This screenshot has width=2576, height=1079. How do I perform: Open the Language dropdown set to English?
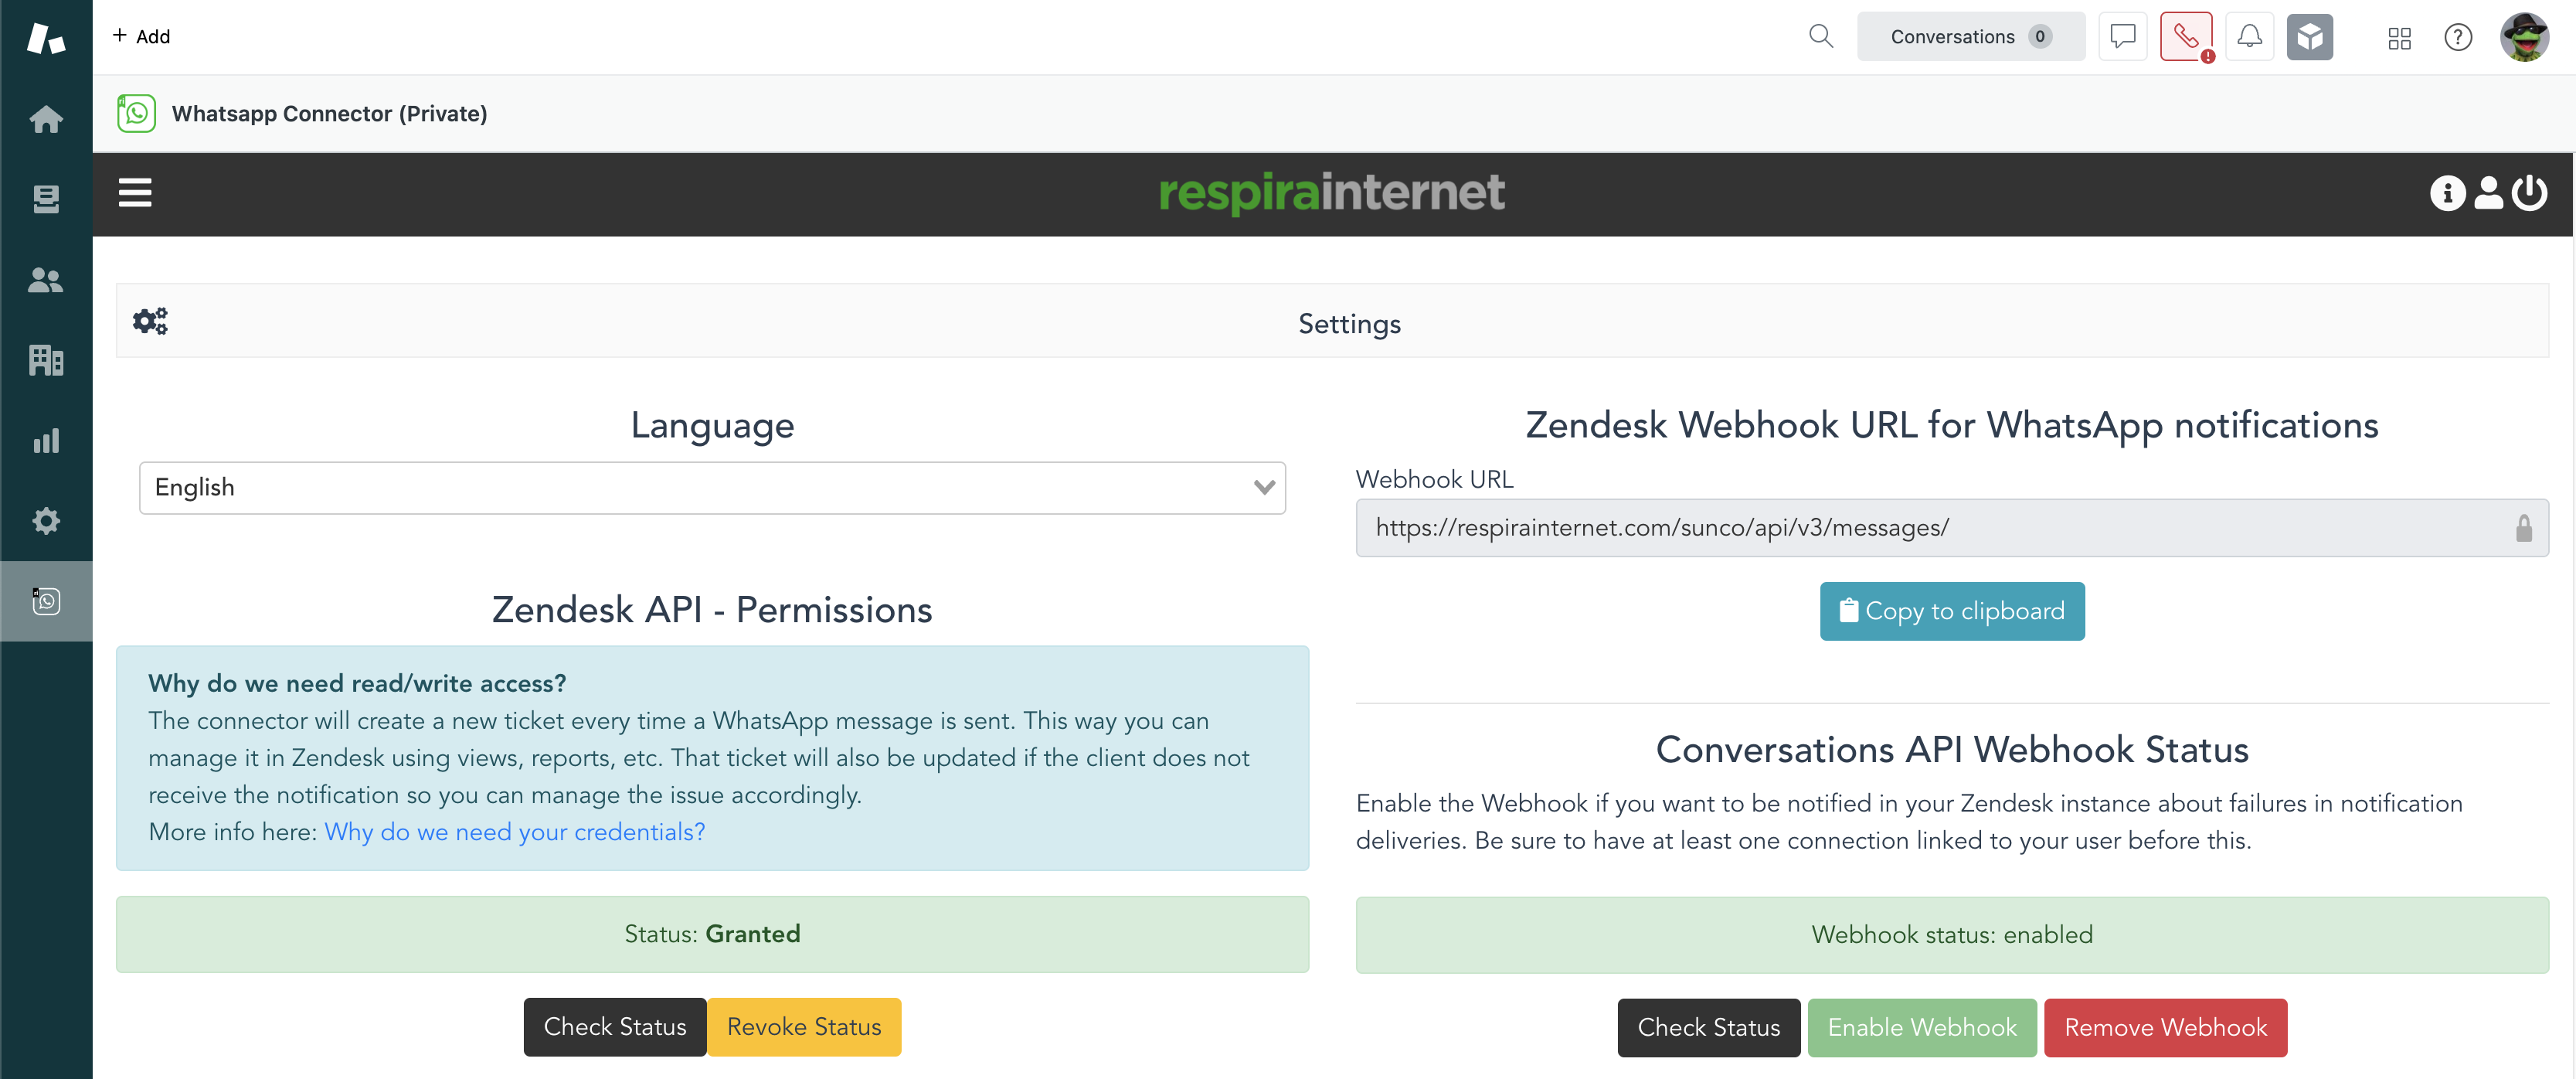[712, 487]
